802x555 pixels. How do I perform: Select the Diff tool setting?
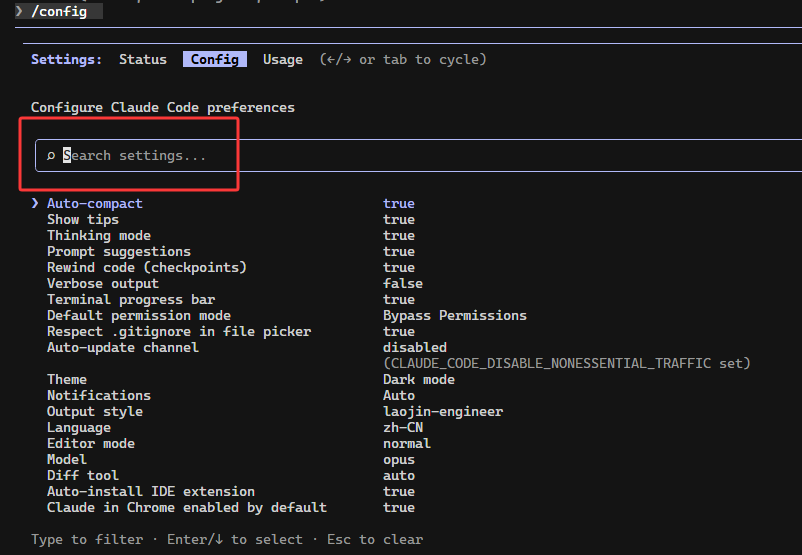pos(83,475)
